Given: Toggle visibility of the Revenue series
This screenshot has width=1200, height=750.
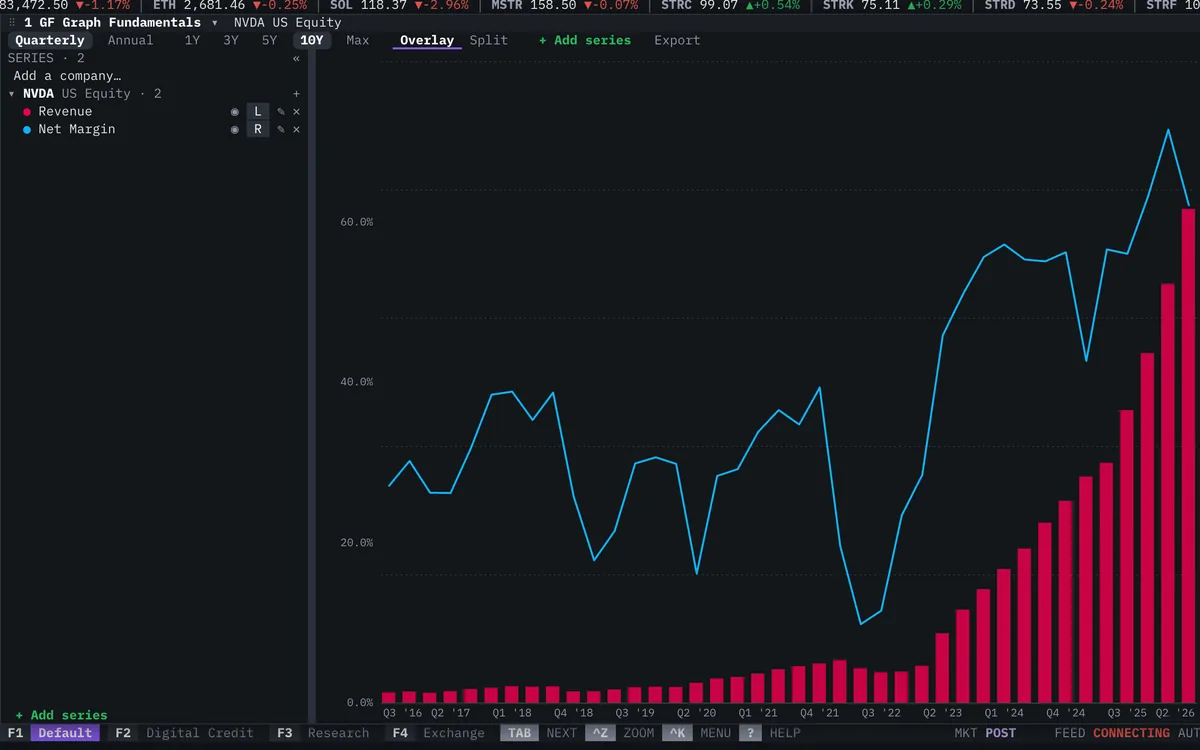Looking at the screenshot, I should click(235, 112).
